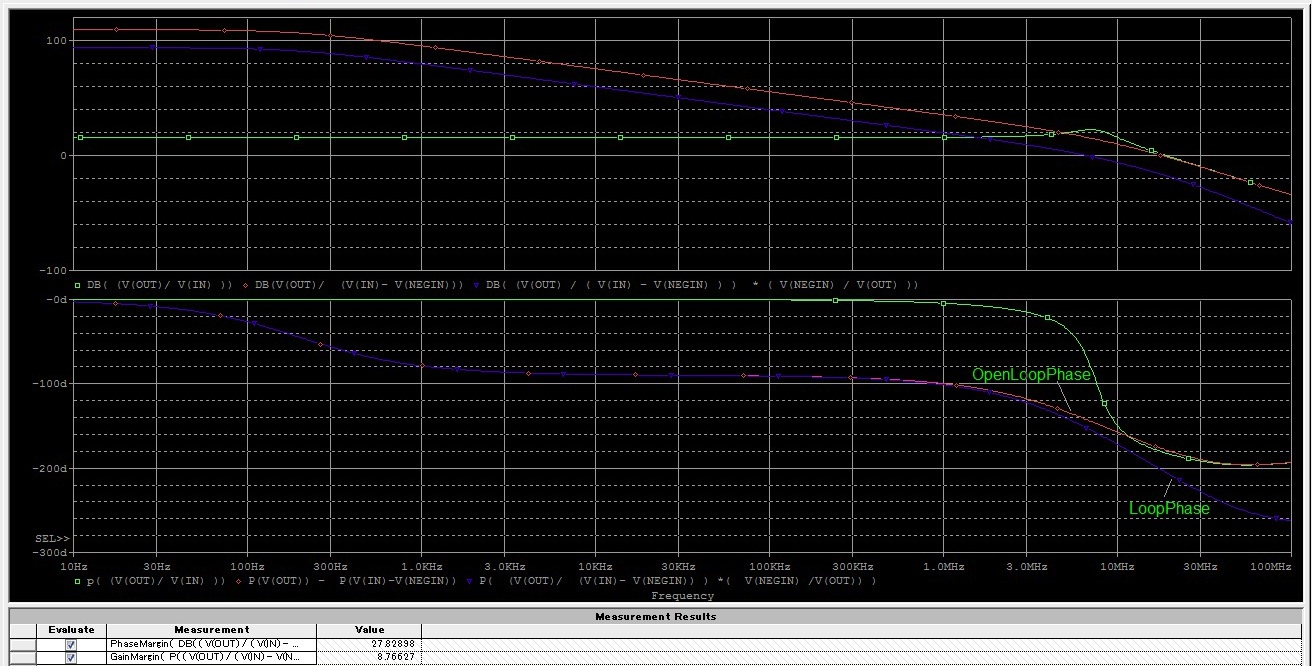This screenshot has height=666, width=1312.
Task: Click the red diamond marker for DB(V(OUT)/(V(IN)-V(NEGIN)))
Action: pyautogui.click(x=248, y=285)
